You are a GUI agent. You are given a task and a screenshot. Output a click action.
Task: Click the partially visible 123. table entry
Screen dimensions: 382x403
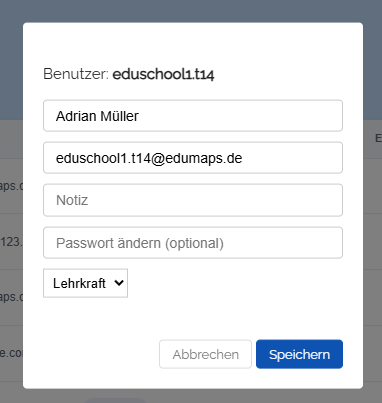click(x=11, y=242)
